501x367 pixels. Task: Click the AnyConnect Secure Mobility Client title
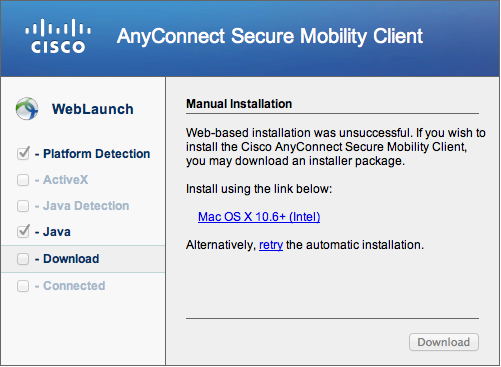click(x=270, y=36)
